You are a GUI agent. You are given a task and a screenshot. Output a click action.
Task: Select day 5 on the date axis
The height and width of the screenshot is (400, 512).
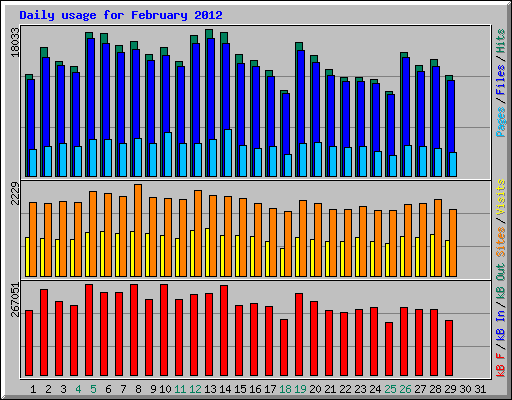point(93,389)
